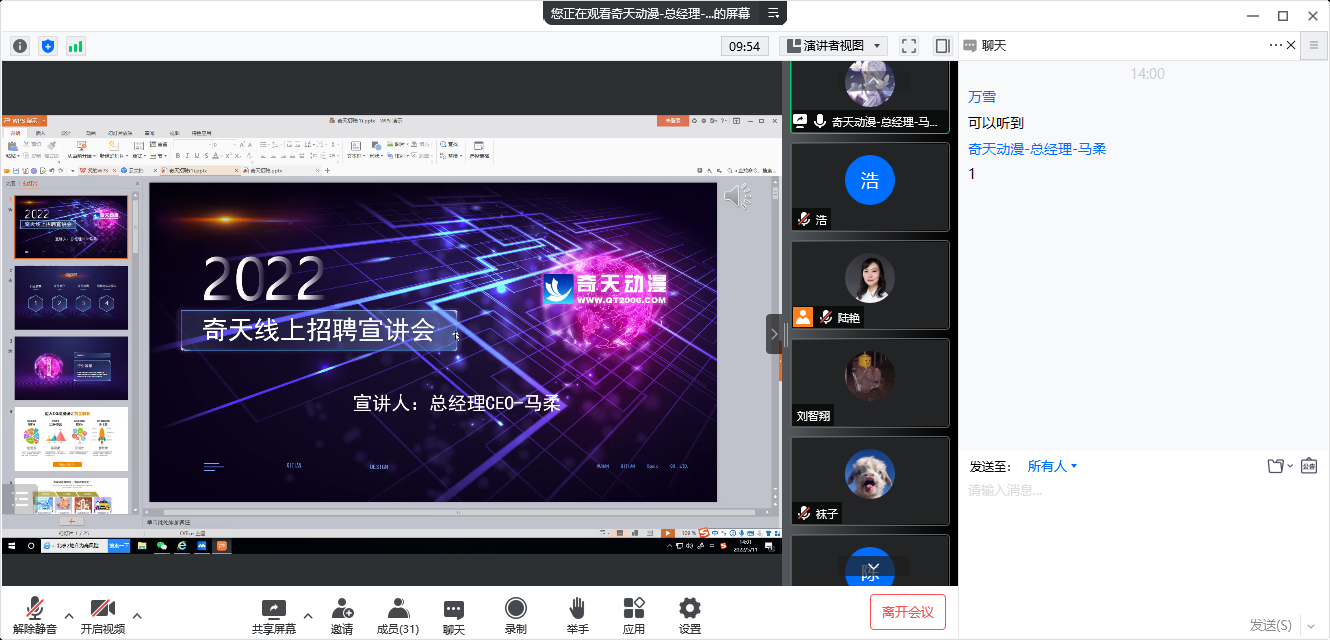Expand audio options next to 解除静音
Image resolution: width=1330 pixels, height=640 pixels.
pos(69,616)
